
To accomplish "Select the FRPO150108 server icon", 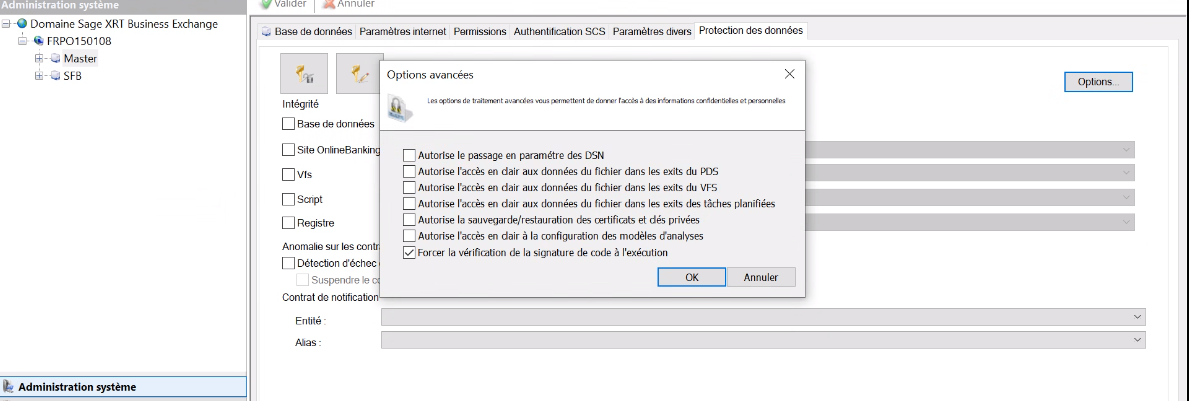I will [38, 41].
